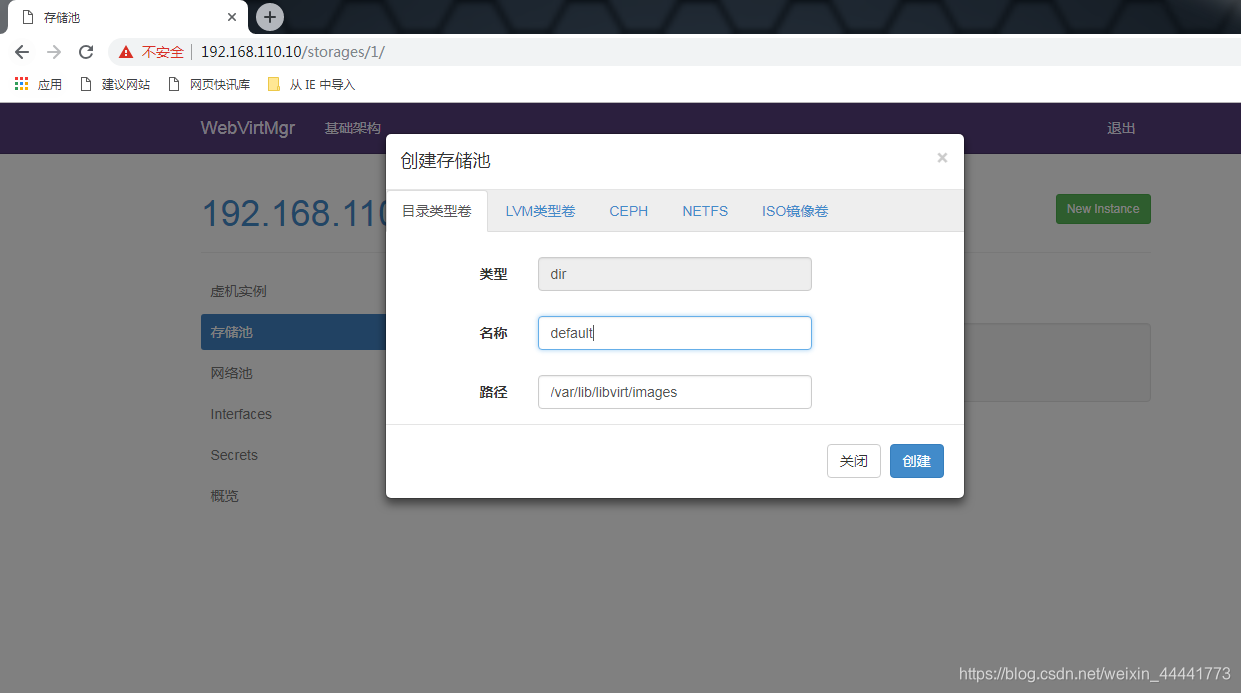Click the 类型 field containing dir
Viewport: 1241px width, 693px height.
(675, 274)
